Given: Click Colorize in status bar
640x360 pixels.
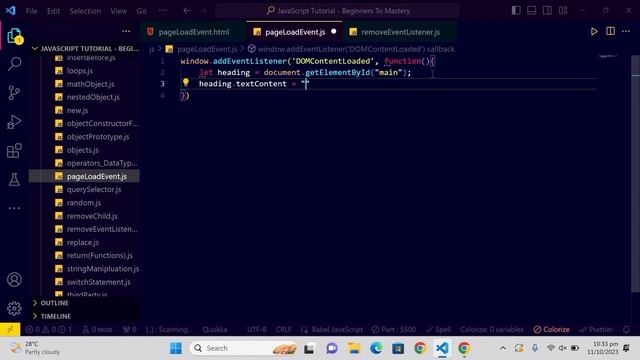Looking at the screenshot, I should [x=551, y=329].
